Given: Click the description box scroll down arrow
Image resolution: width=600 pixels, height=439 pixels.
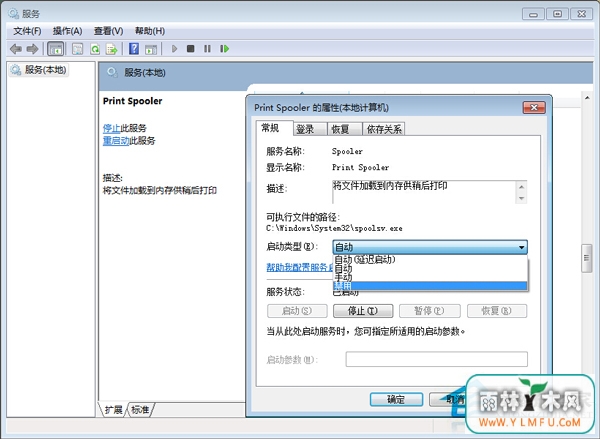Looking at the screenshot, I should 521,198.
